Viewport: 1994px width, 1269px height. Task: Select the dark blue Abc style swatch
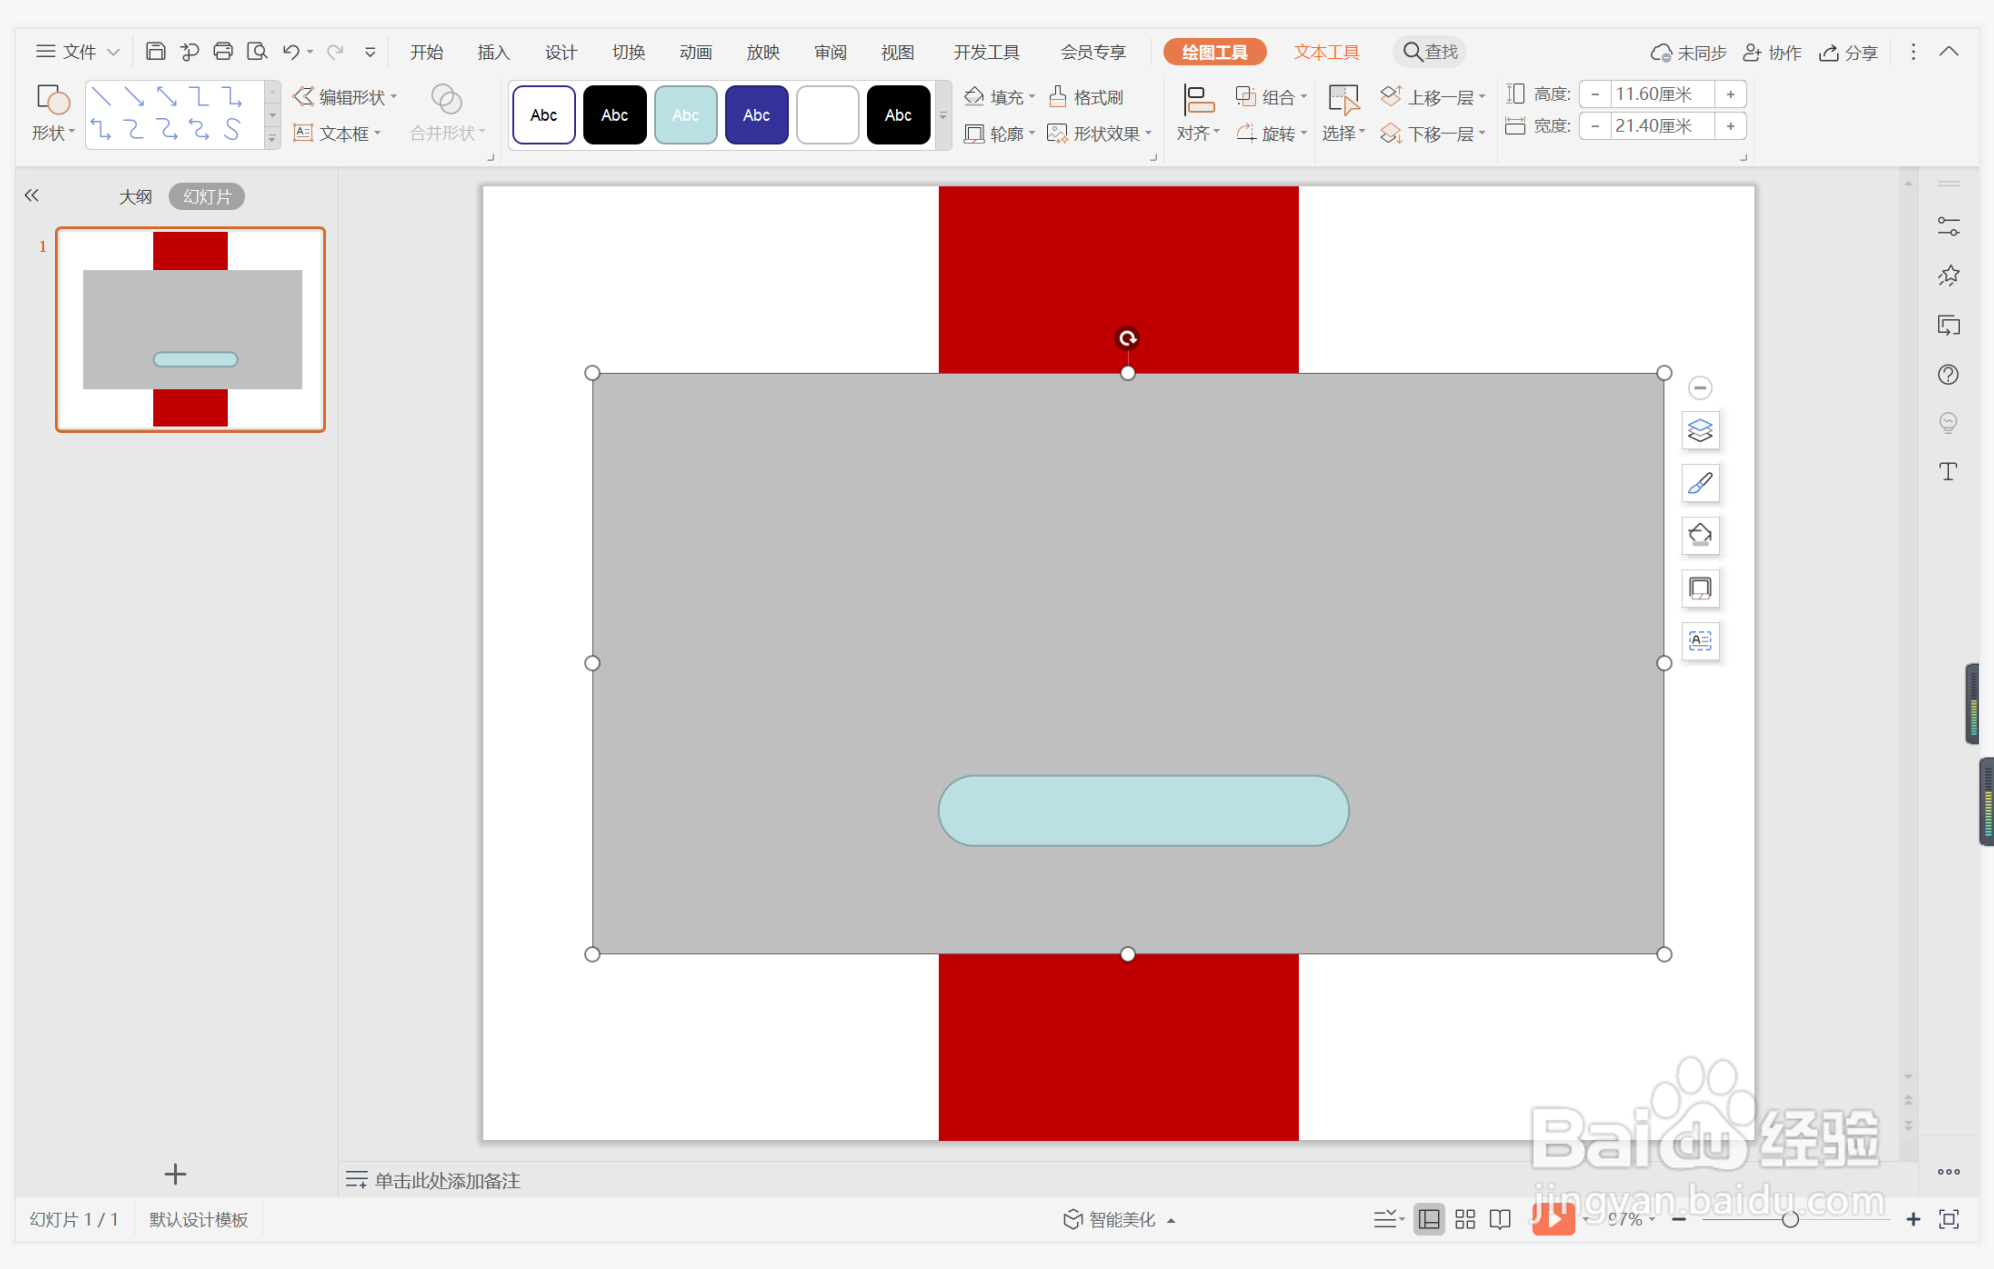point(756,115)
